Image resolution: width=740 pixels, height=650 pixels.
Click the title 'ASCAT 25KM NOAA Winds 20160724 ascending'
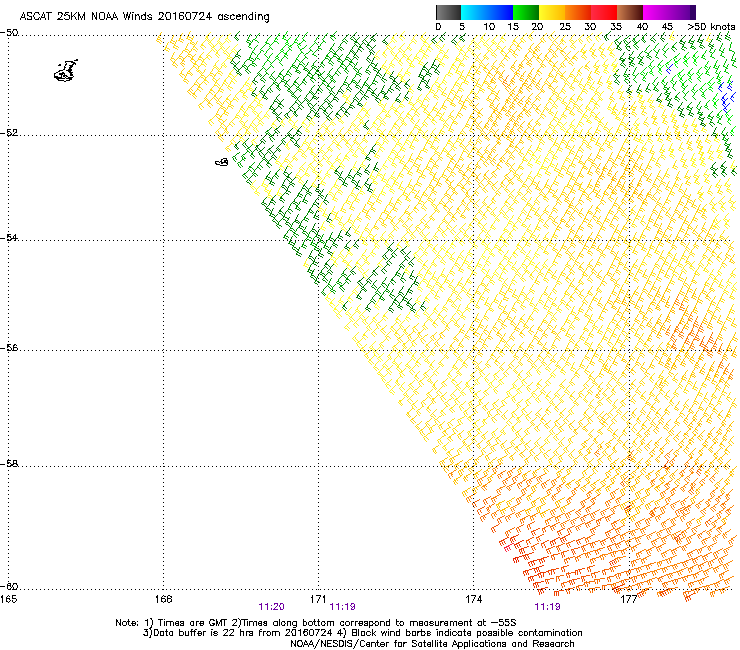coord(144,17)
